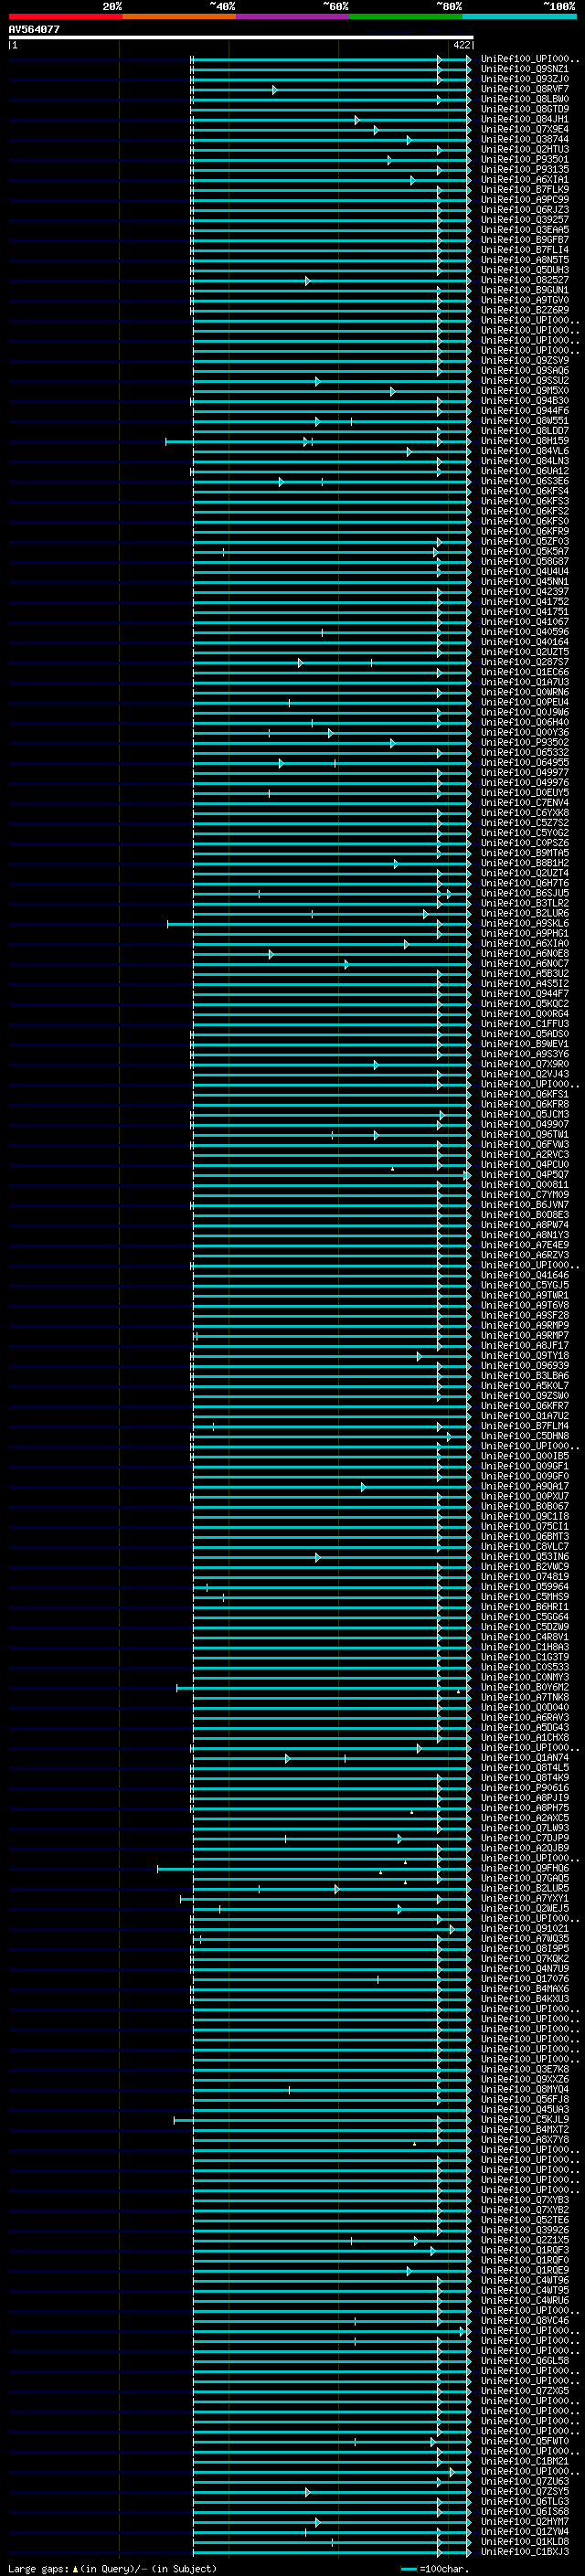Select hit label UniRef100_B6SJU5
Viewport: 585px width, 2576px height.
click(x=525, y=893)
